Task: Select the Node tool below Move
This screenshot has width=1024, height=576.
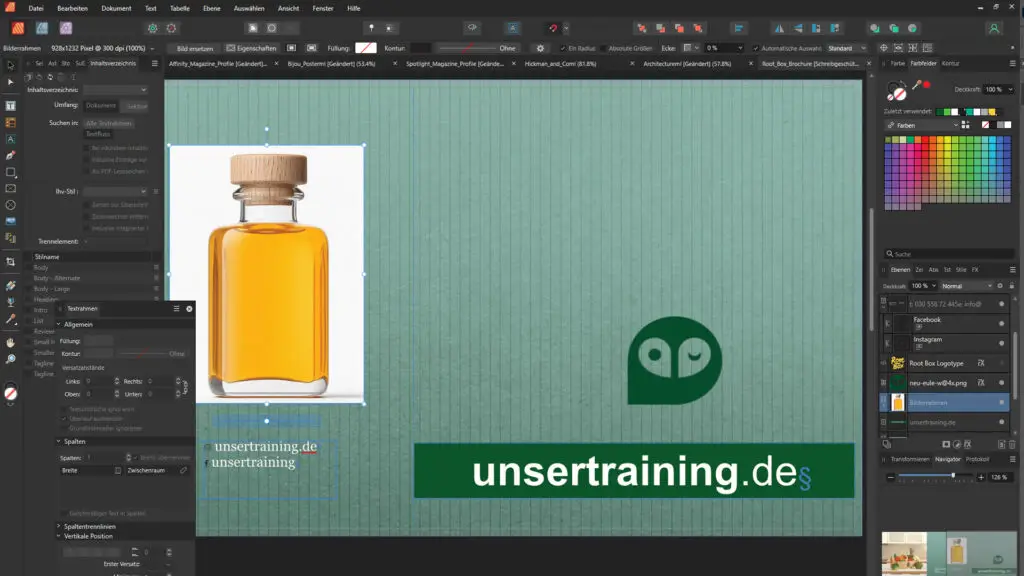Action: [x=10, y=82]
